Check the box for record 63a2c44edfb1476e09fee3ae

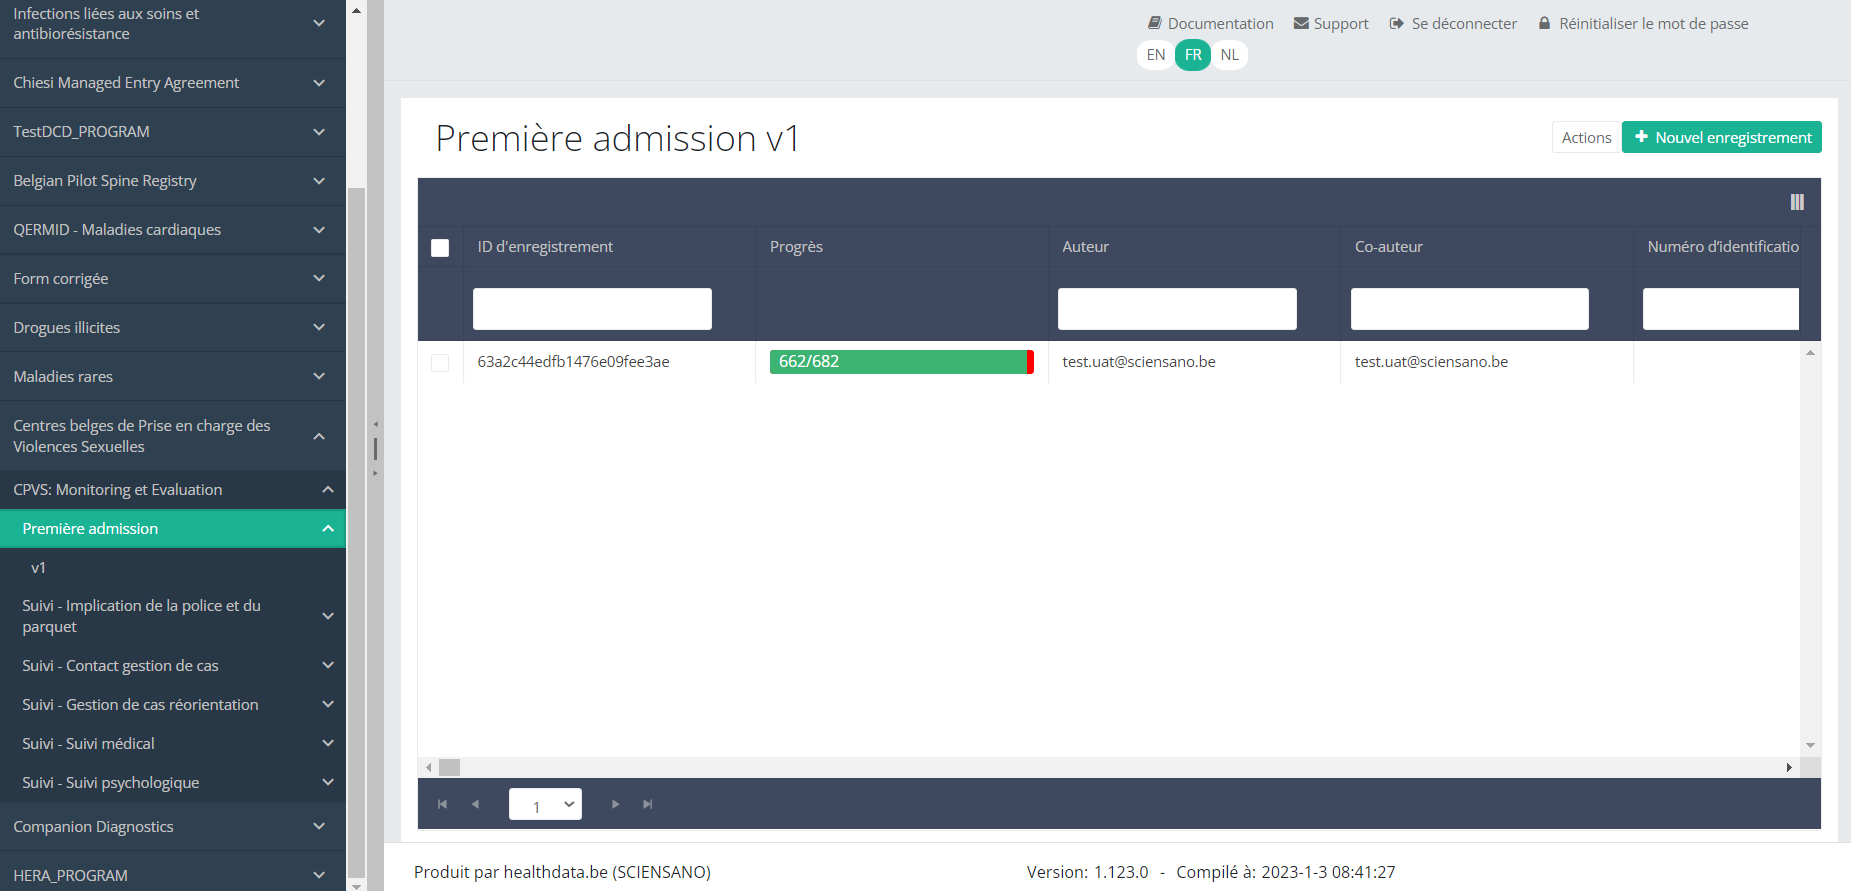(x=440, y=362)
